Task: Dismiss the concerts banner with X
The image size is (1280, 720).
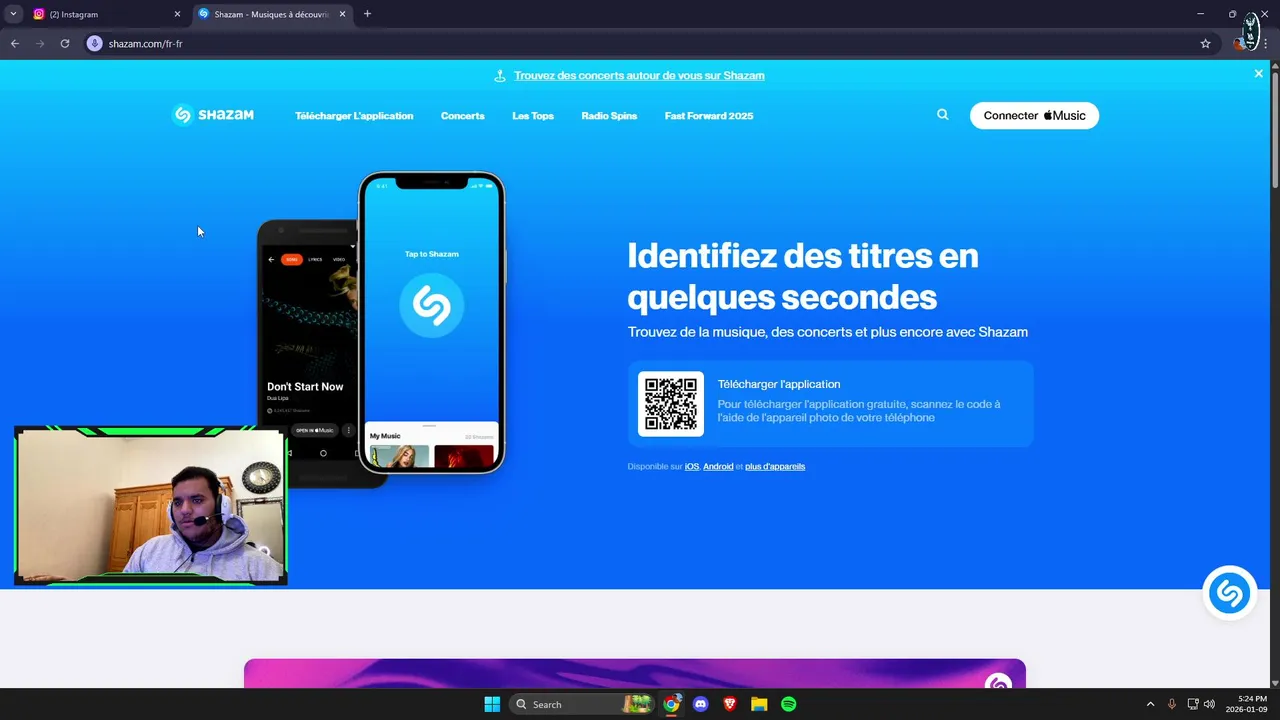Action: tap(1258, 74)
